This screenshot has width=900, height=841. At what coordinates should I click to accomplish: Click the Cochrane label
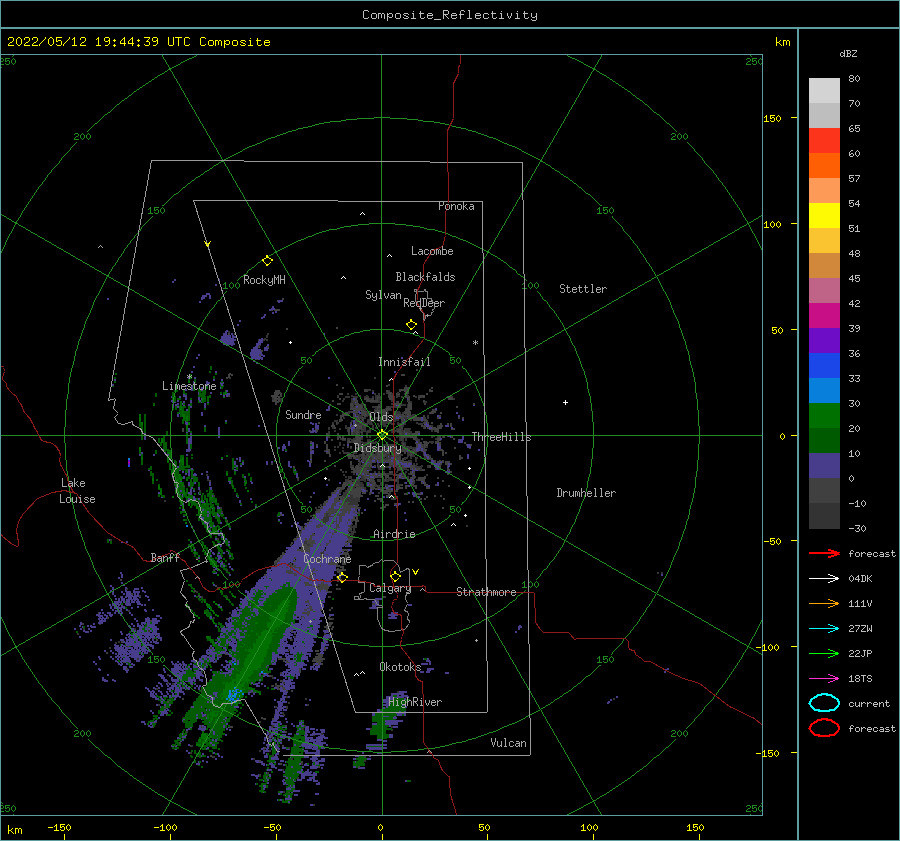pos(327,559)
